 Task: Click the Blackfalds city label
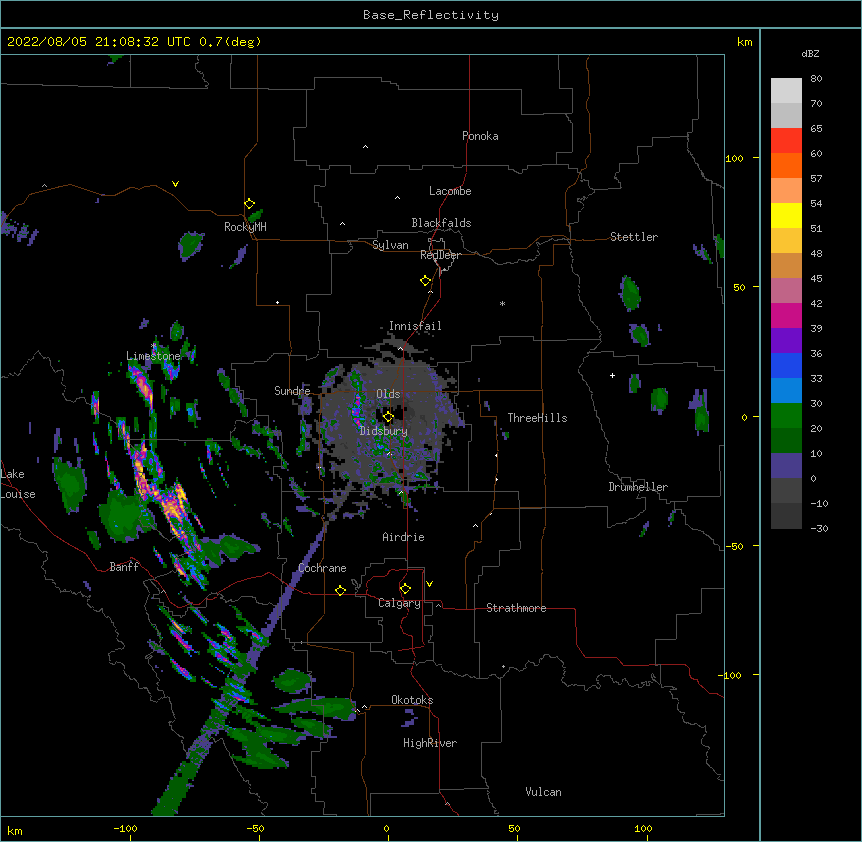[441, 223]
